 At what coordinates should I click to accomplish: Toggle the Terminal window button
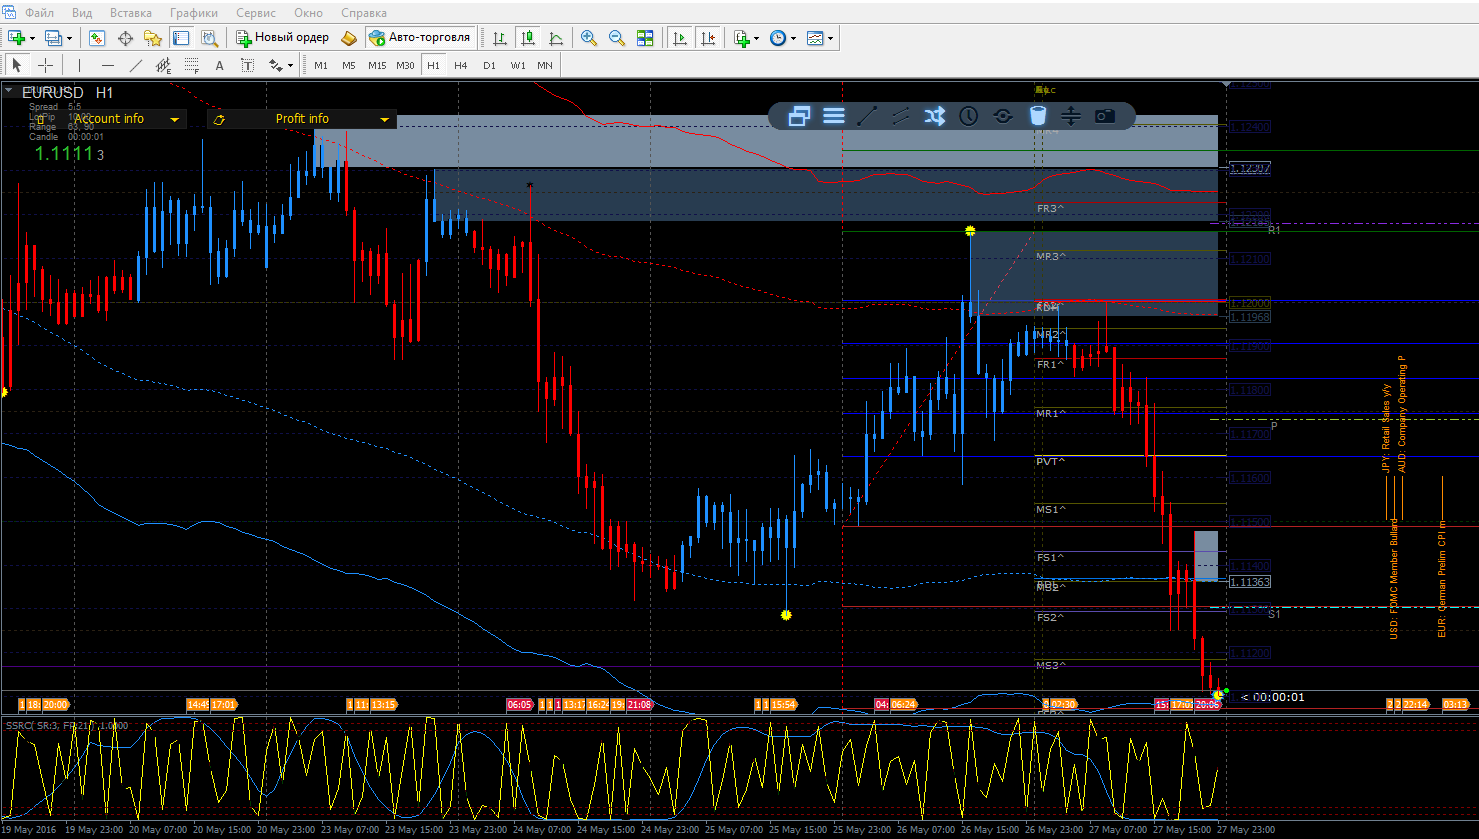[x=181, y=38]
